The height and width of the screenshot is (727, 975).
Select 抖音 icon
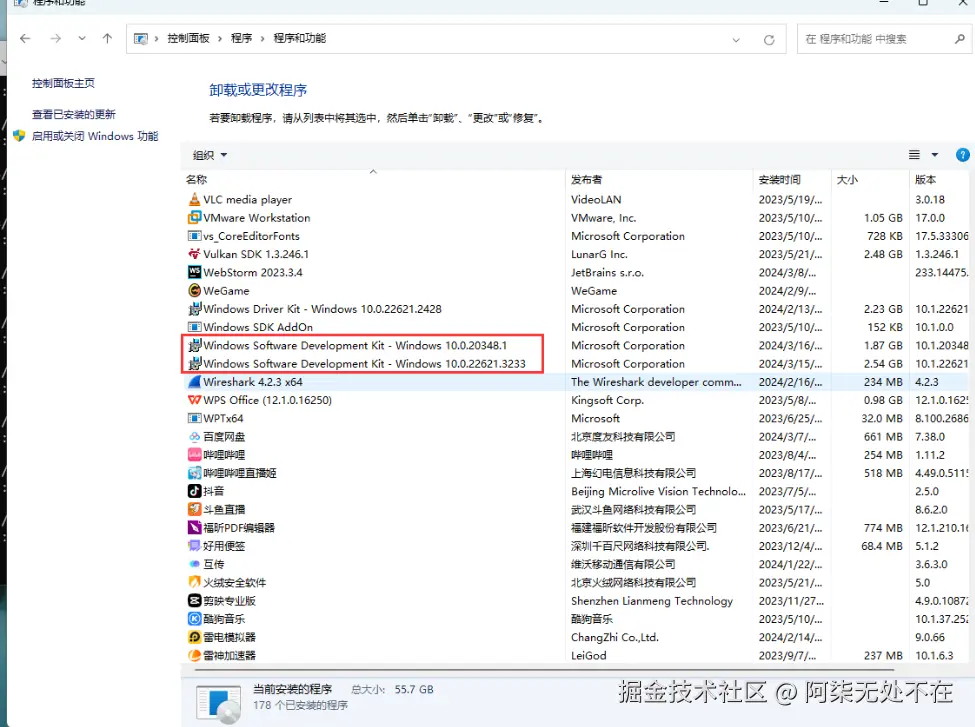pyautogui.click(x=195, y=491)
